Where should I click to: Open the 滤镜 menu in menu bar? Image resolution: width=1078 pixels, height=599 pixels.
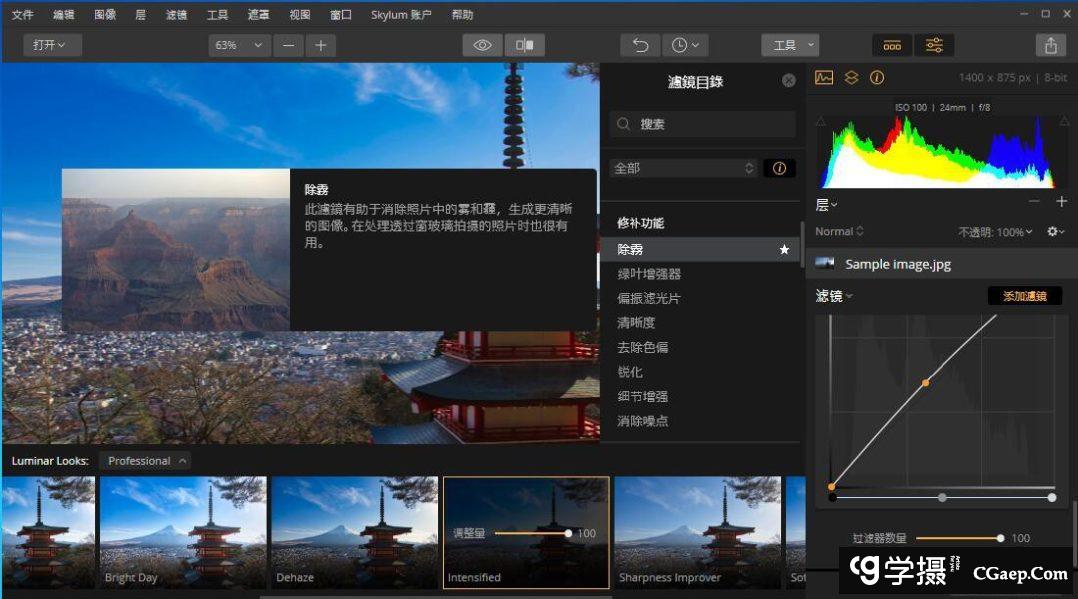pos(175,15)
